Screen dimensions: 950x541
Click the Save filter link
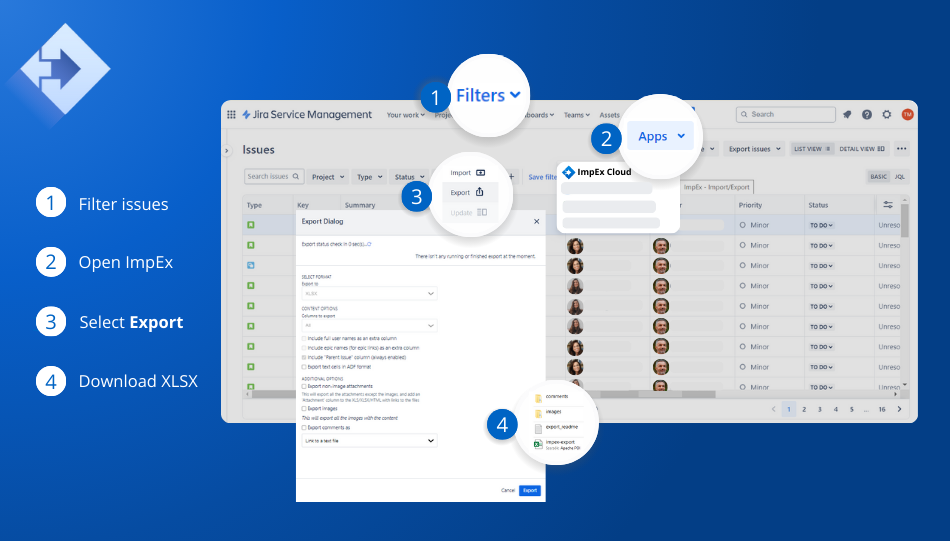click(x=542, y=177)
